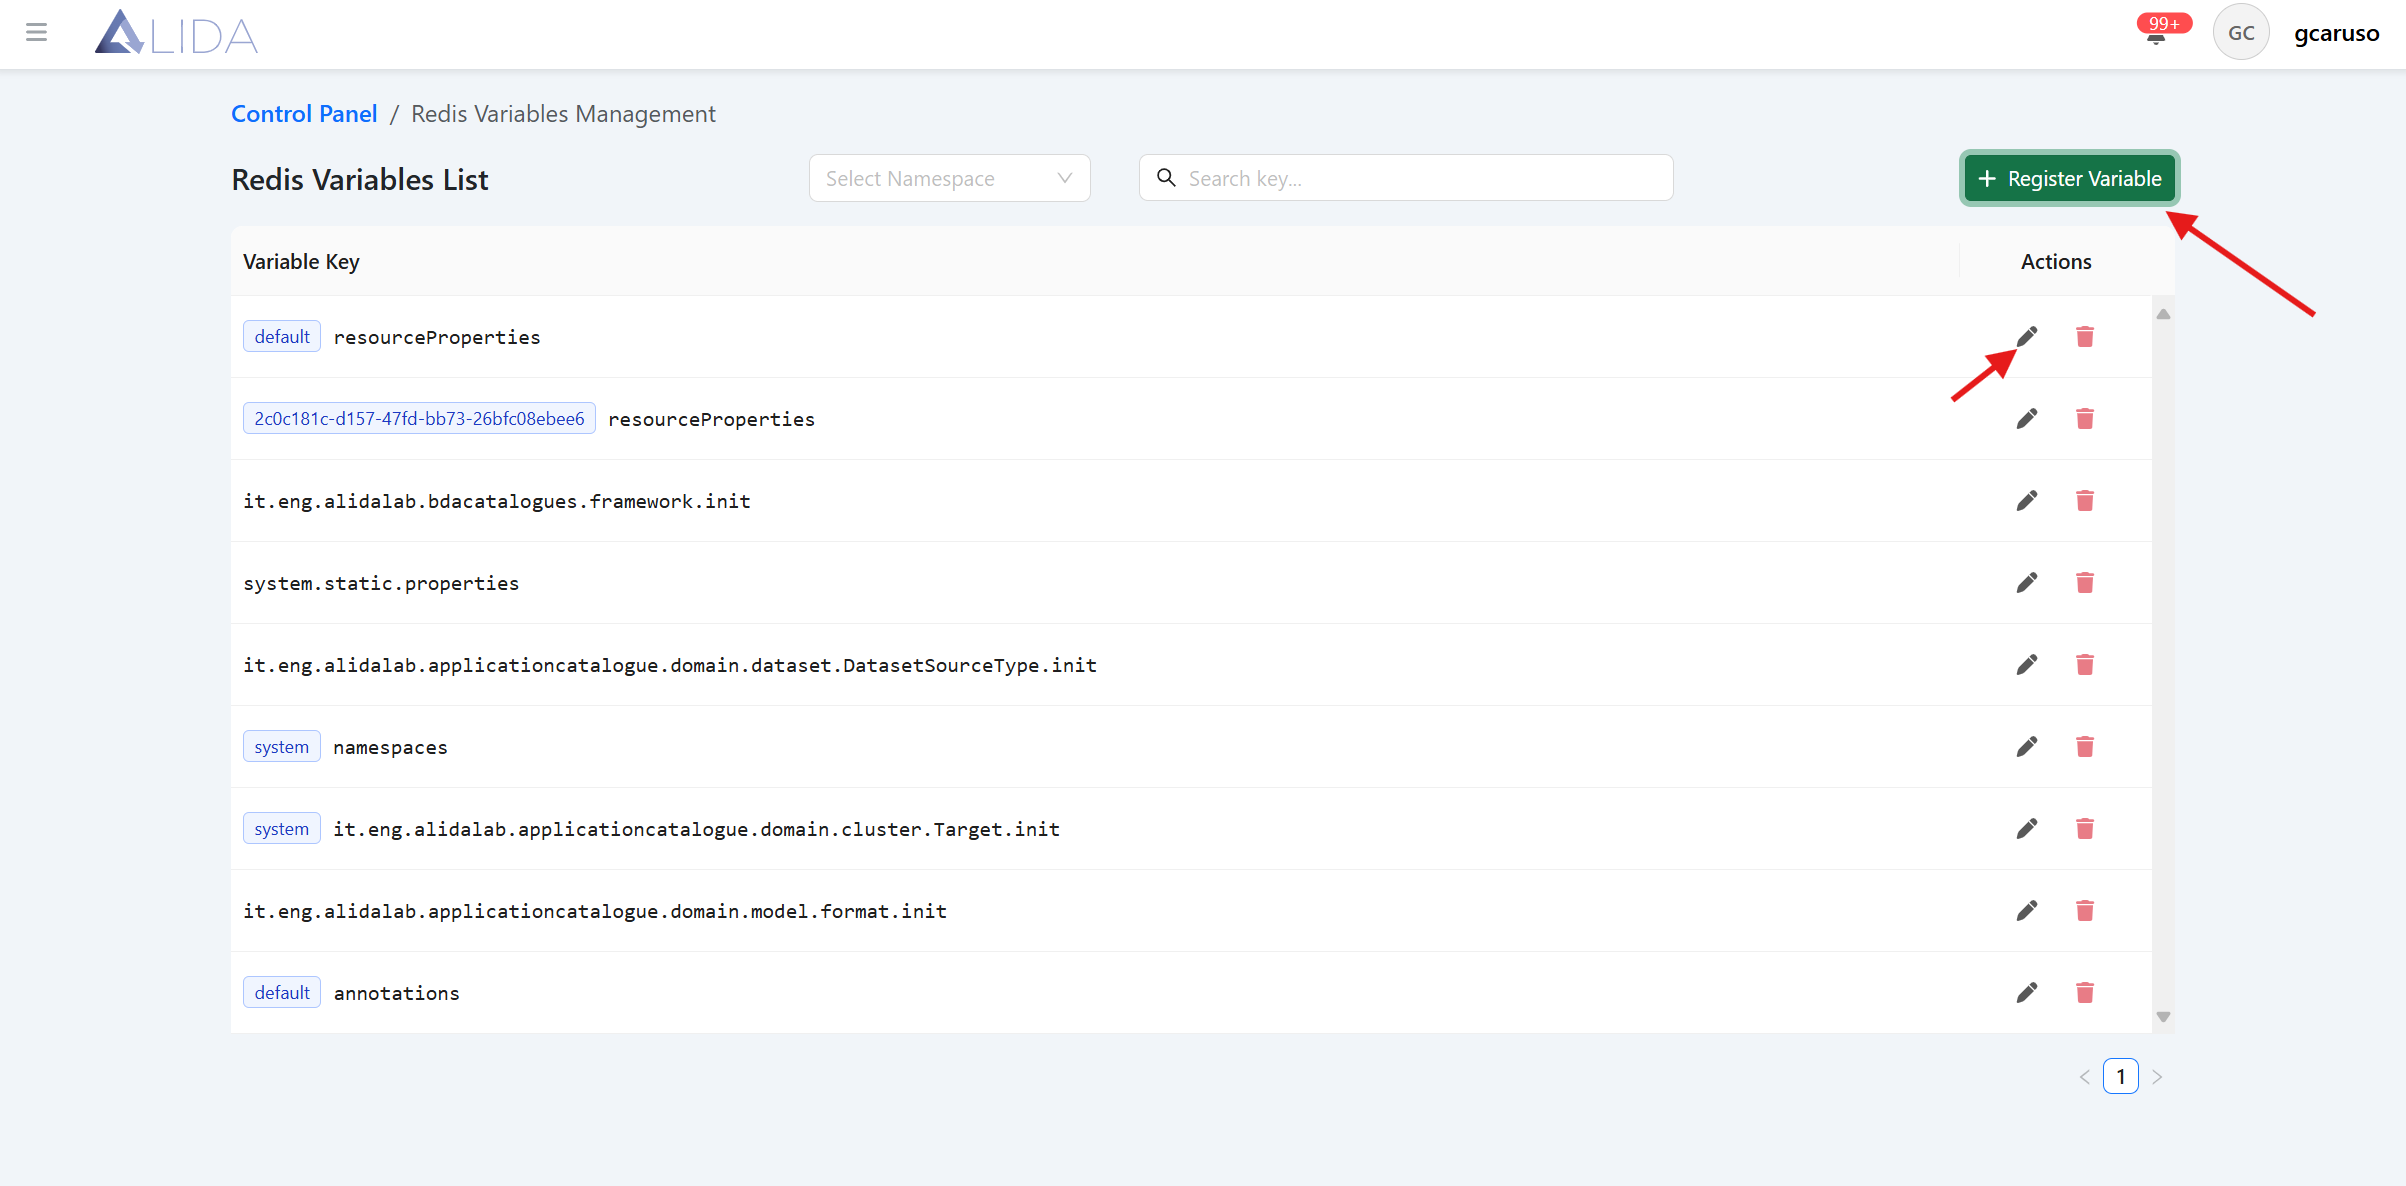Edit the domain.model.format.init variable

point(2027,911)
